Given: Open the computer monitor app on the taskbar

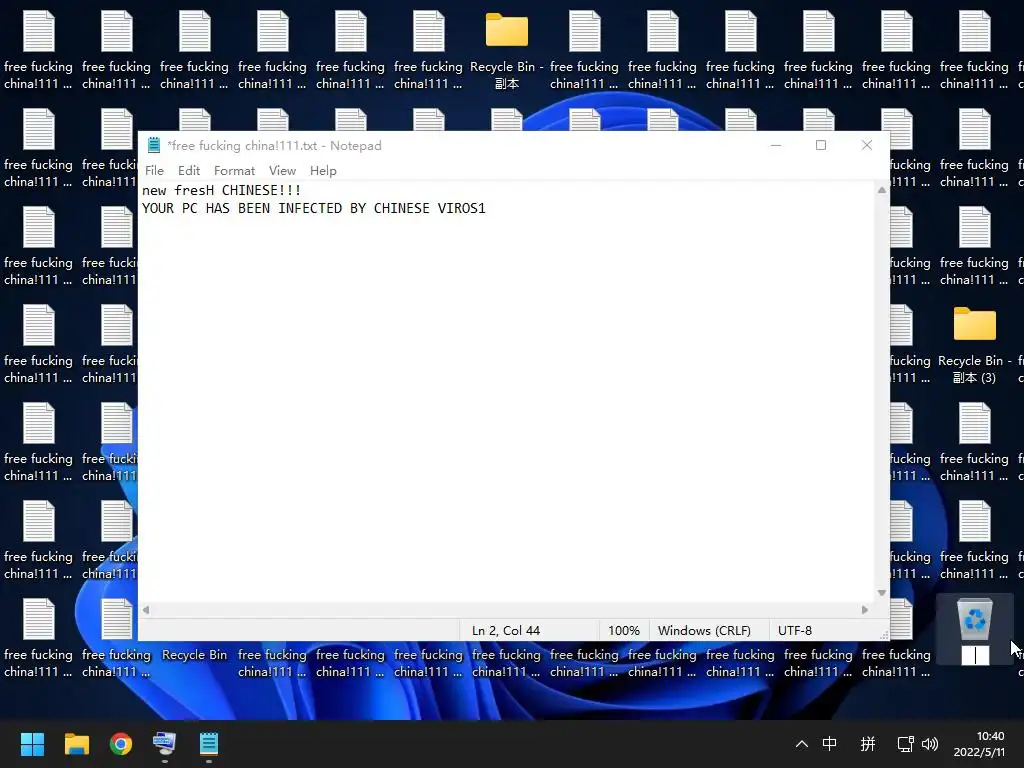Looking at the screenshot, I should pos(165,744).
